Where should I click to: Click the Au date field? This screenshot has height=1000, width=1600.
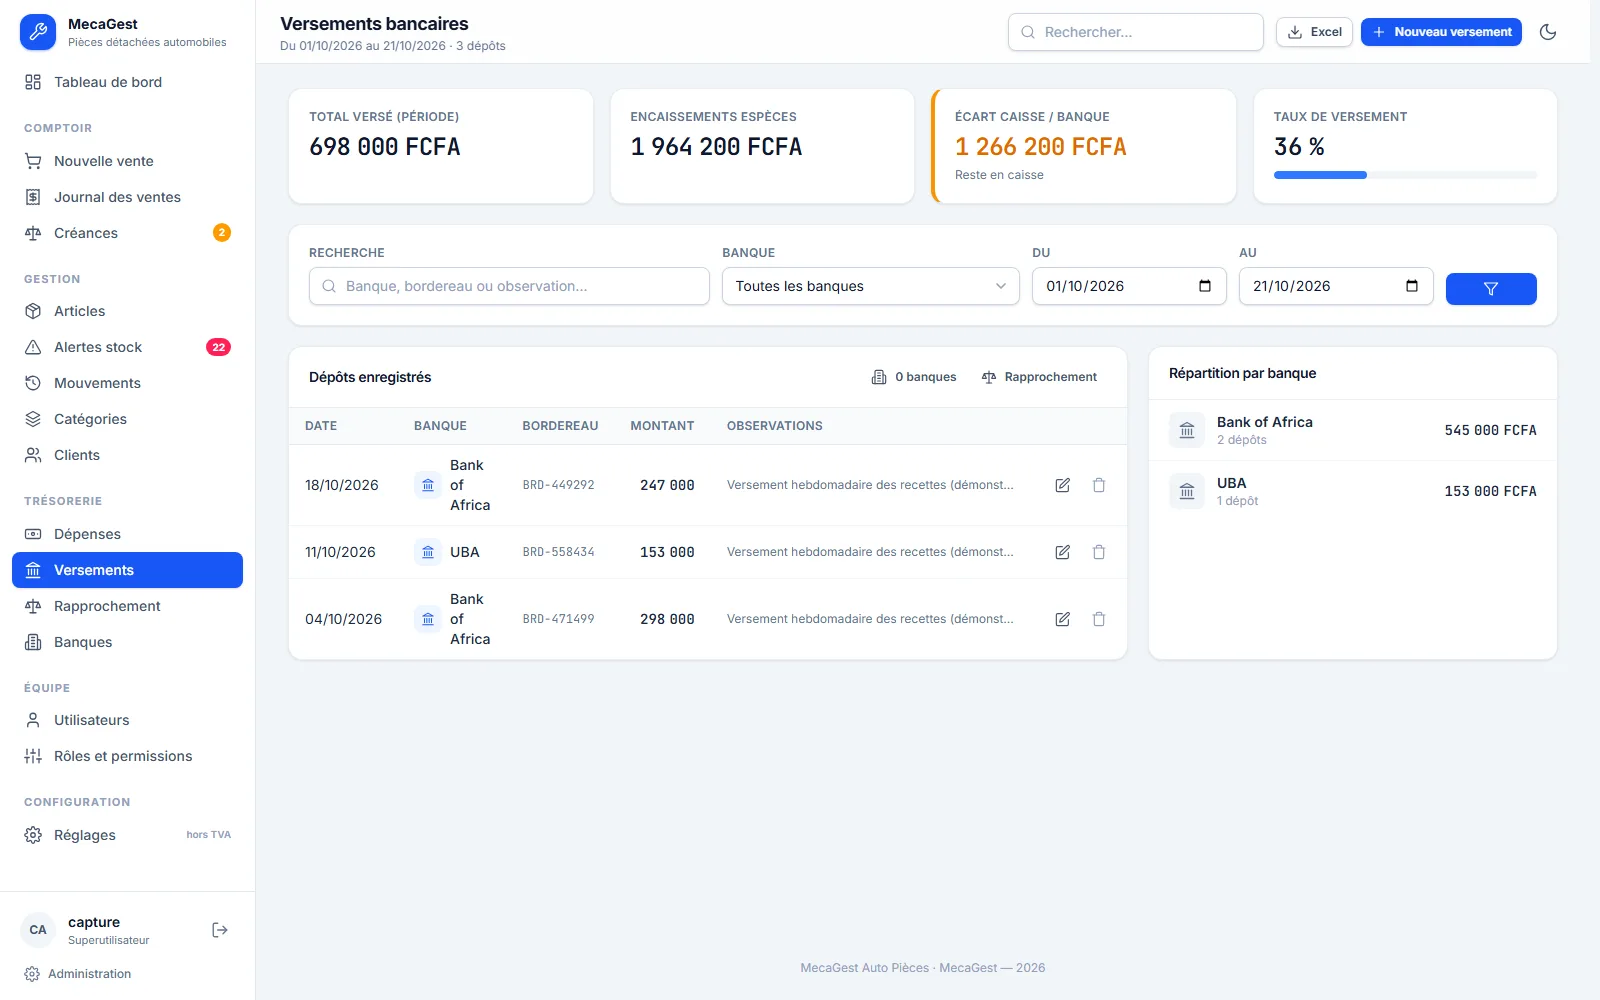point(1336,286)
